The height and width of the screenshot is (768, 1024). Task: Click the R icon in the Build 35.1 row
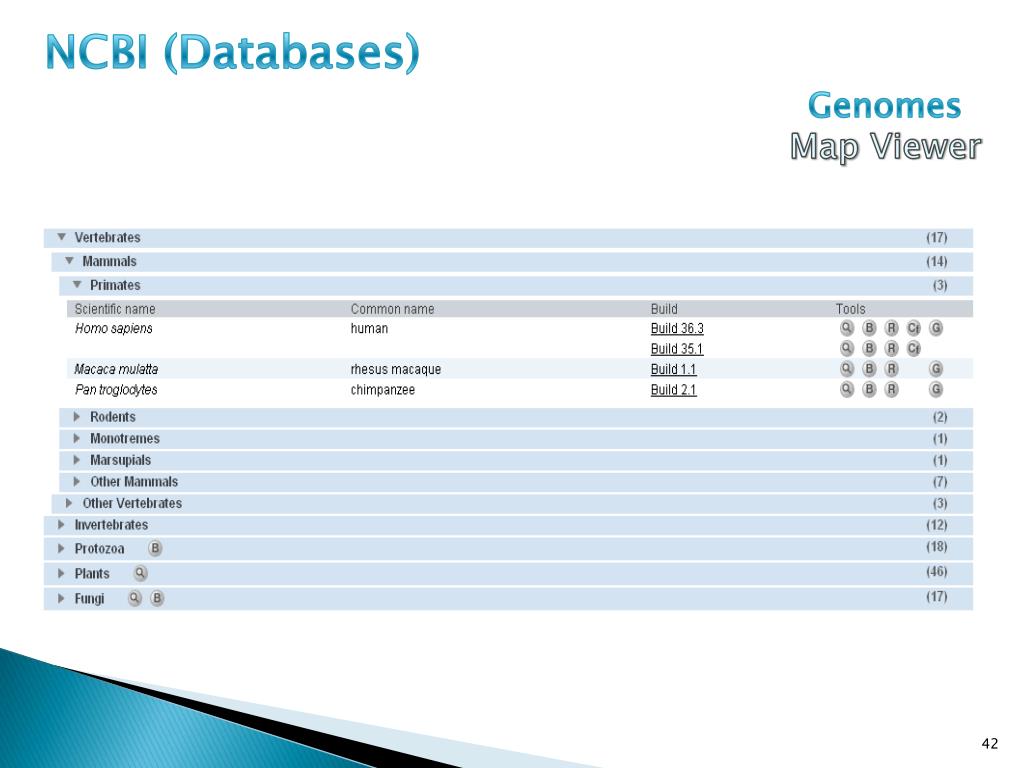click(891, 348)
